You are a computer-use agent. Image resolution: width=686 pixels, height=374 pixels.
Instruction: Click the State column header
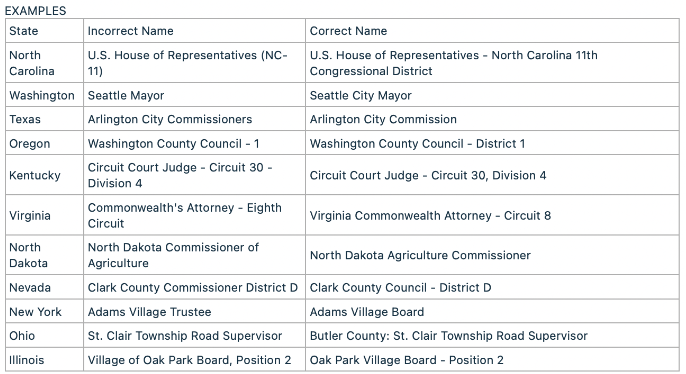[x=44, y=31]
